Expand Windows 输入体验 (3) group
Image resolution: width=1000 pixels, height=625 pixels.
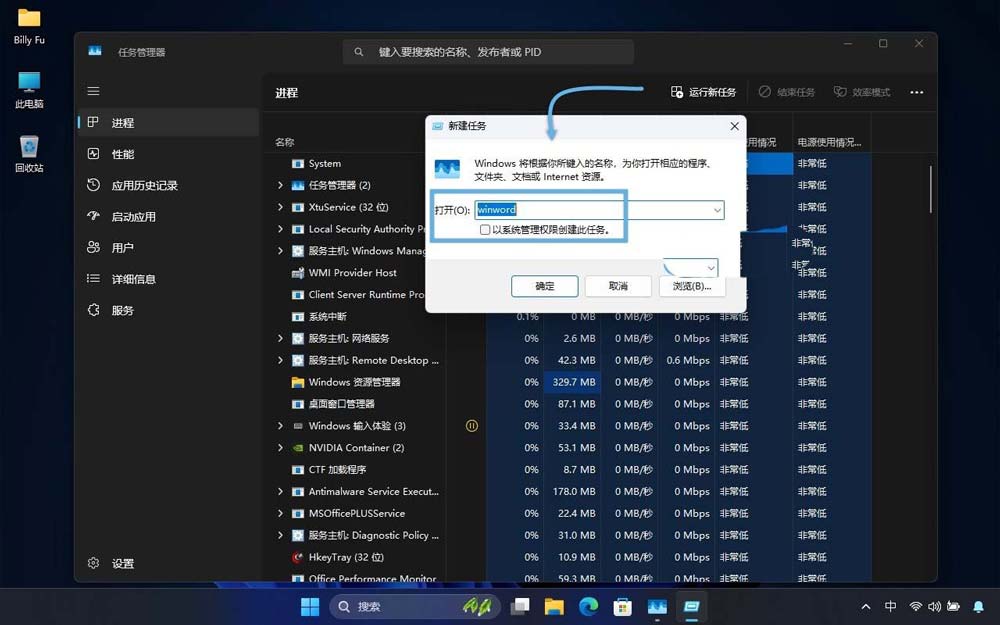click(x=280, y=425)
